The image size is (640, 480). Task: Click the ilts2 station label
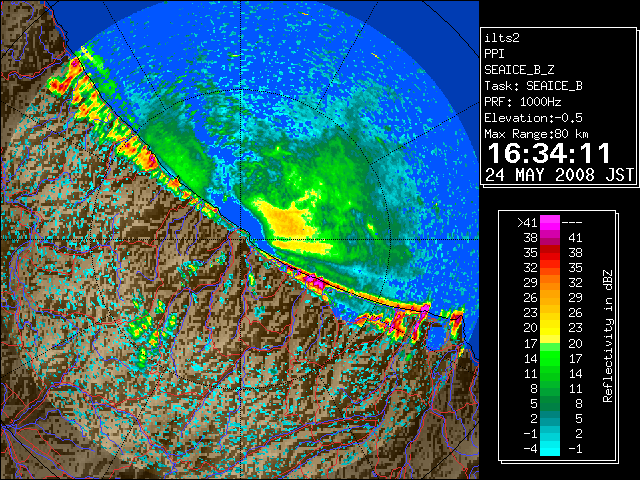502,38
